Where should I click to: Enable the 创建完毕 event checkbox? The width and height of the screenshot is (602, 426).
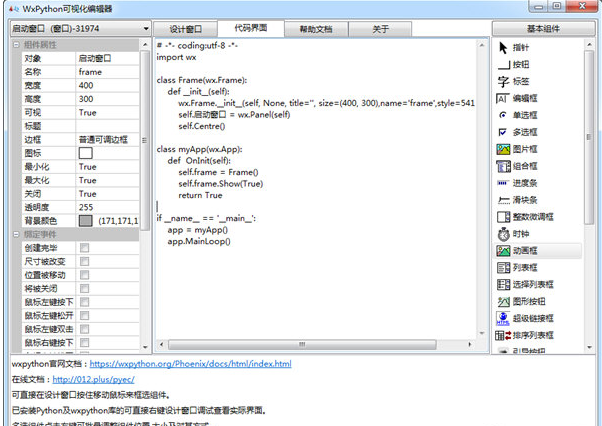pyautogui.click(x=84, y=247)
